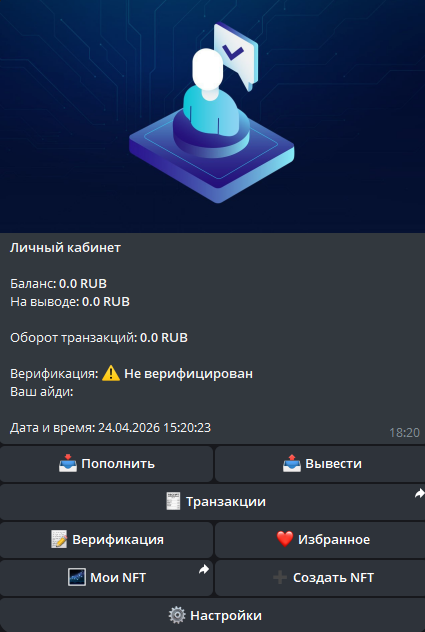
Task: Open the Верификация verification button
Action: [106, 540]
